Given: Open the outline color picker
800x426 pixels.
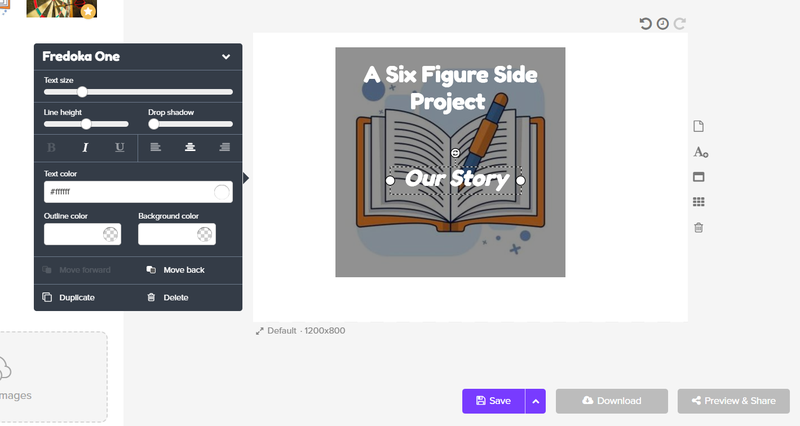Looking at the screenshot, I should tap(82, 234).
